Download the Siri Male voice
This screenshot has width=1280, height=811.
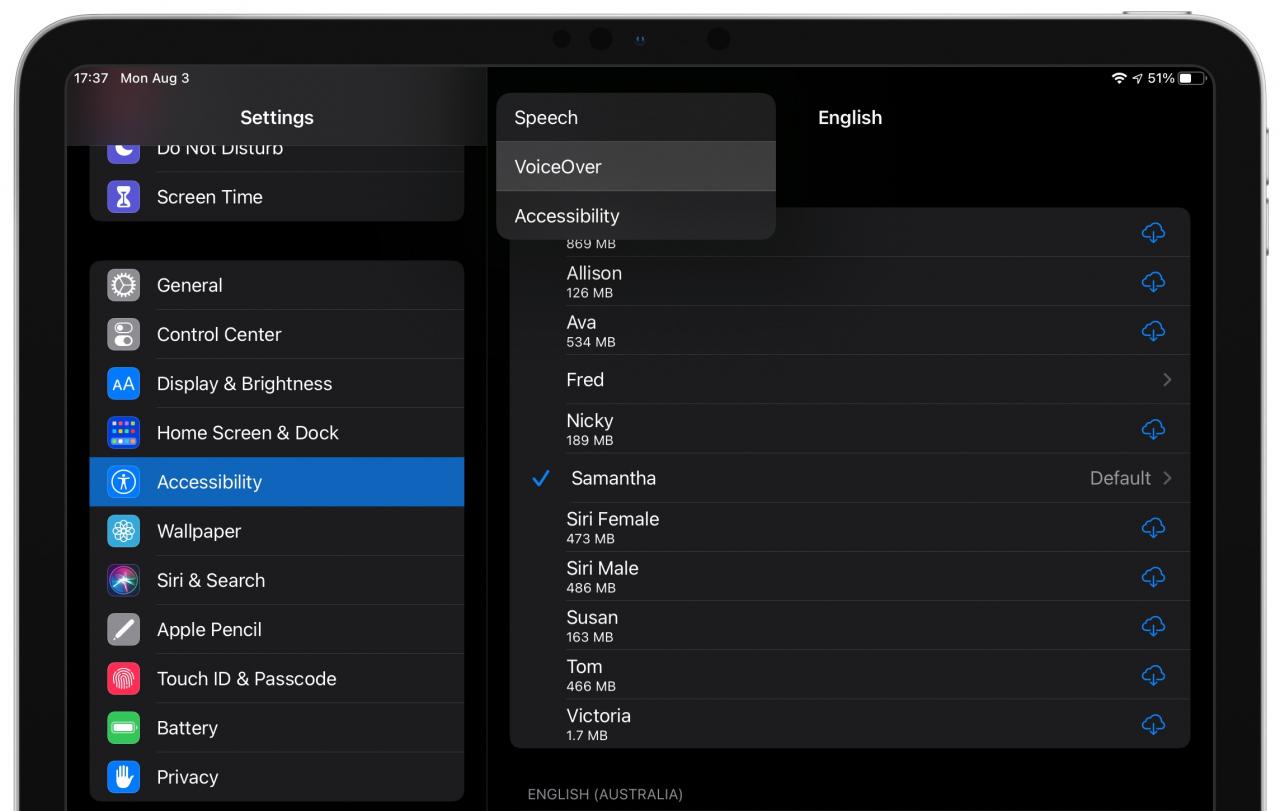(x=1153, y=577)
